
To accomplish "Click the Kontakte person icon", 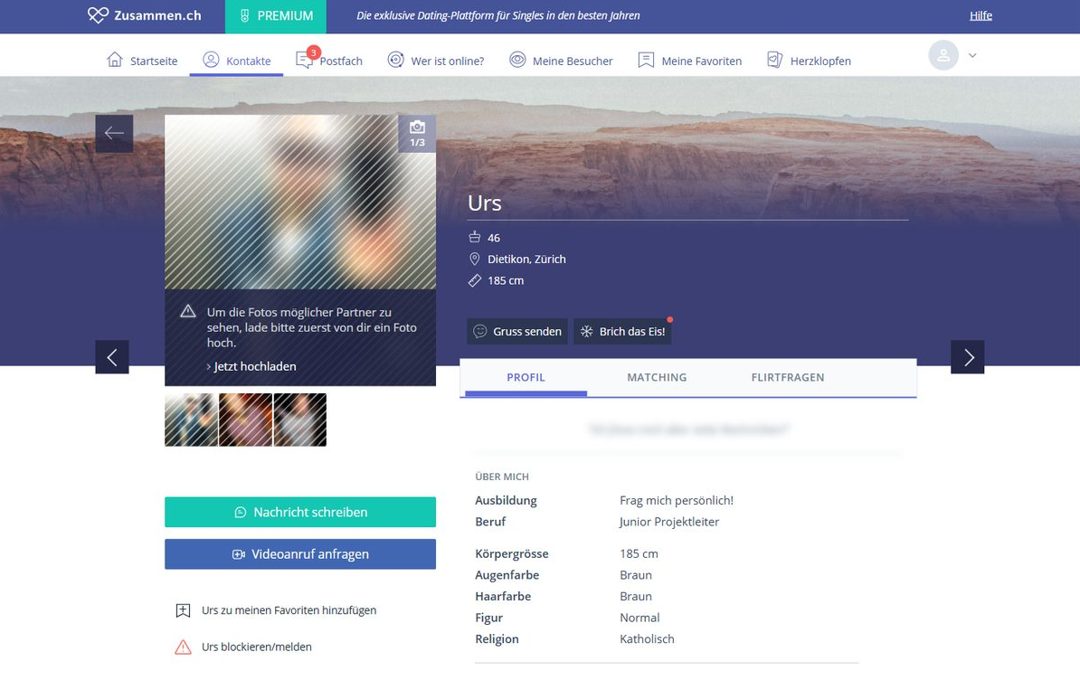I will point(211,60).
